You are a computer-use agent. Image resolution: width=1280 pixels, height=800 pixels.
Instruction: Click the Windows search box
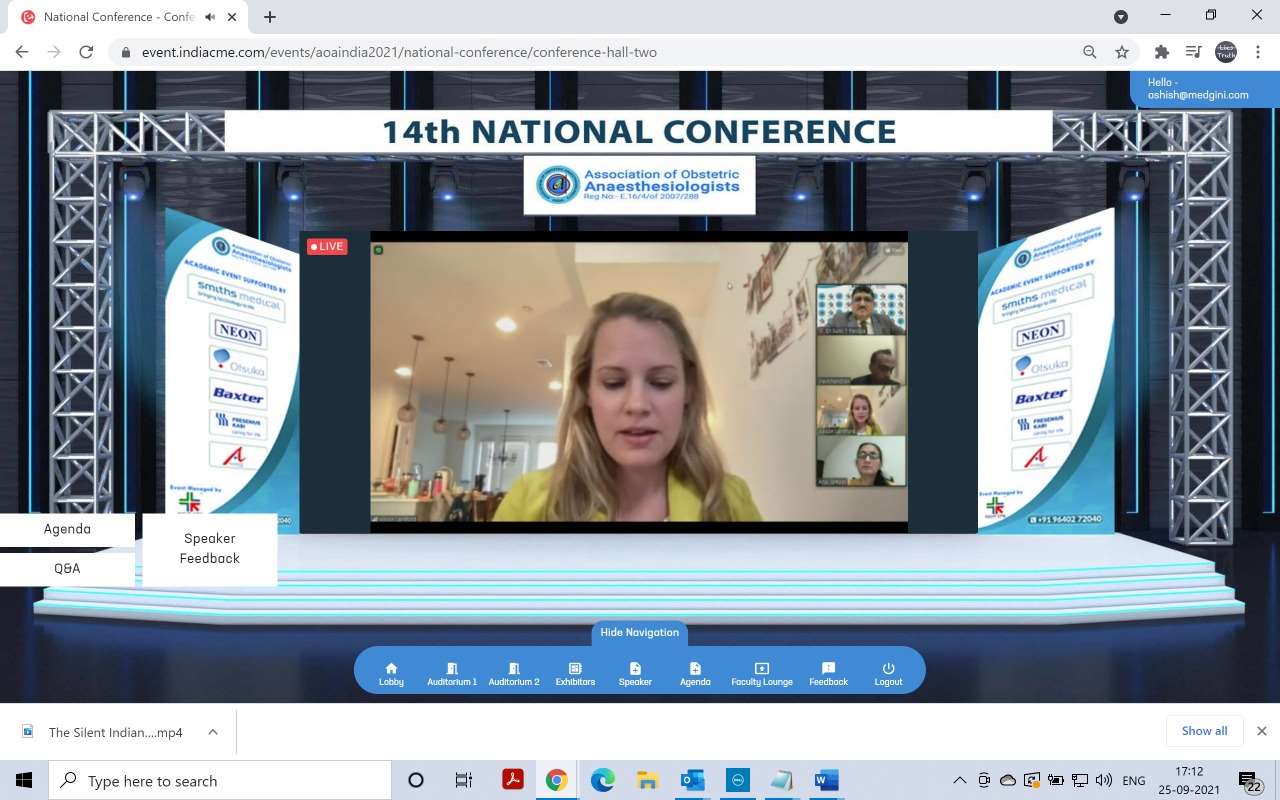click(x=220, y=780)
